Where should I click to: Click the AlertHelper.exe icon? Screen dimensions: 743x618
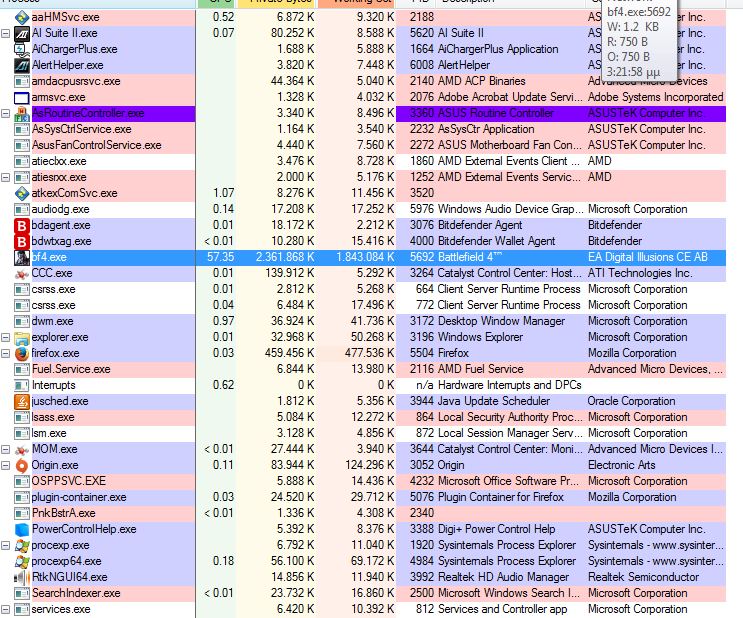(22, 65)
